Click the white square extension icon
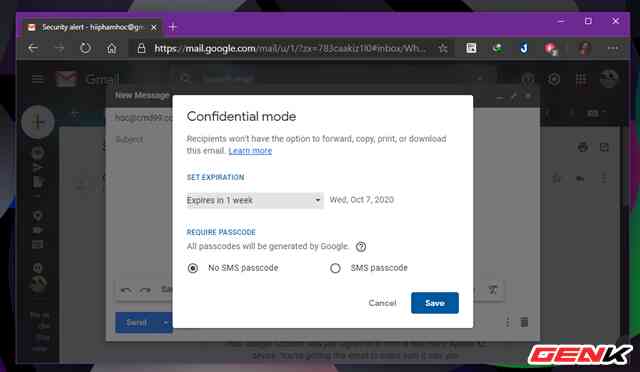This screenshot has height=372, width=640. click(x=471, y=48)
